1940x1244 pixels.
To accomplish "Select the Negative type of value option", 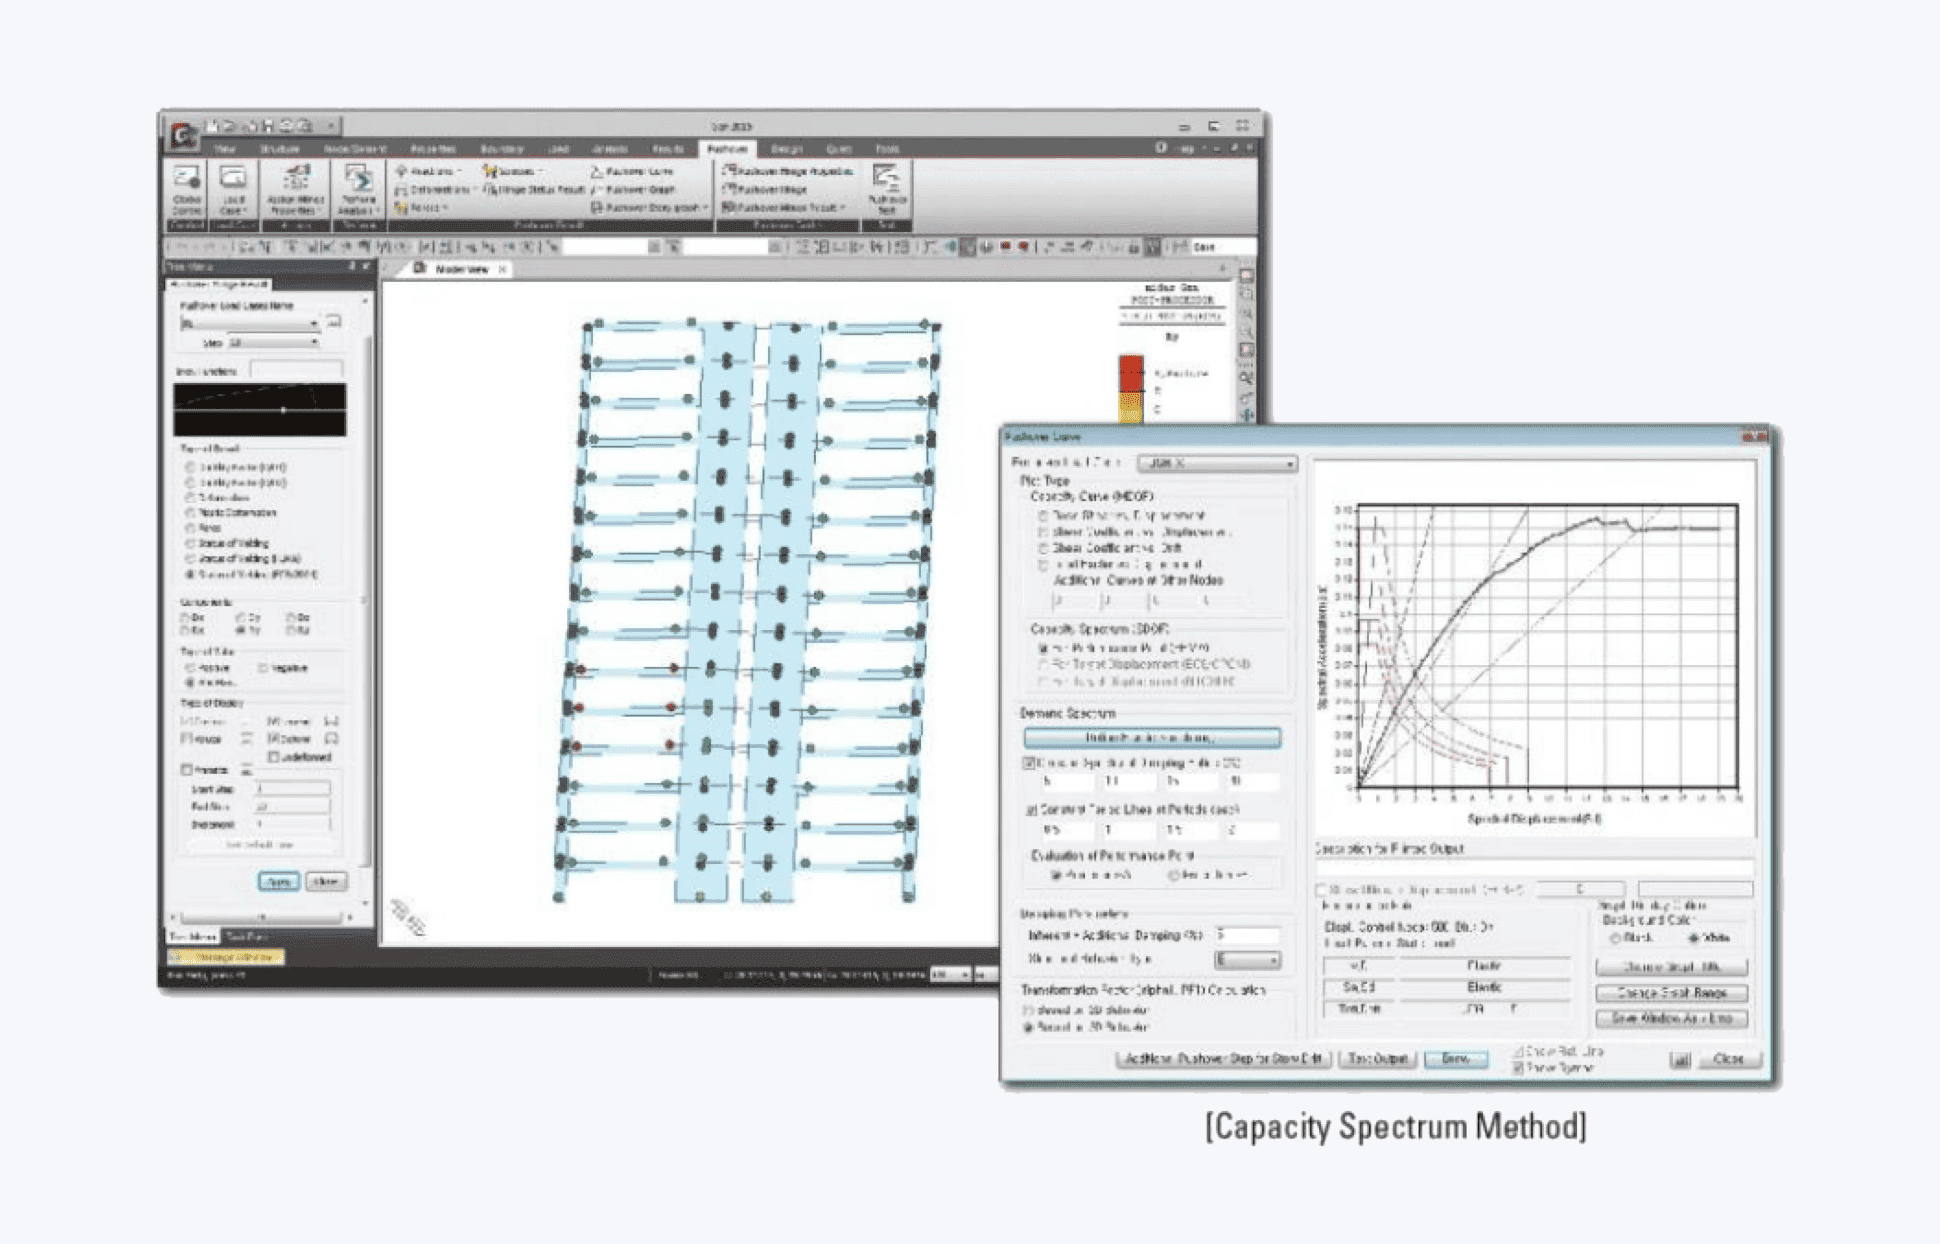I will (263, 668).
